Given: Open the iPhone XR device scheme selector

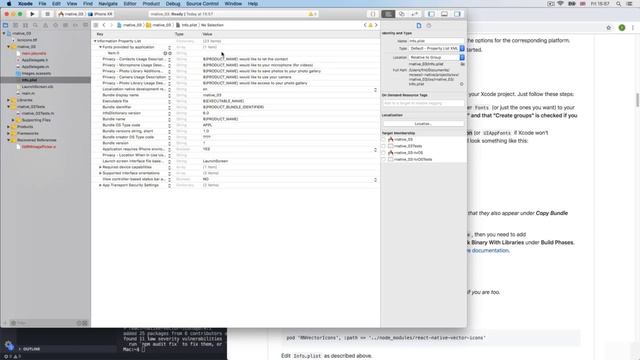Looking at the screenshot, I should pyautogui.click(x=101, y=14).
